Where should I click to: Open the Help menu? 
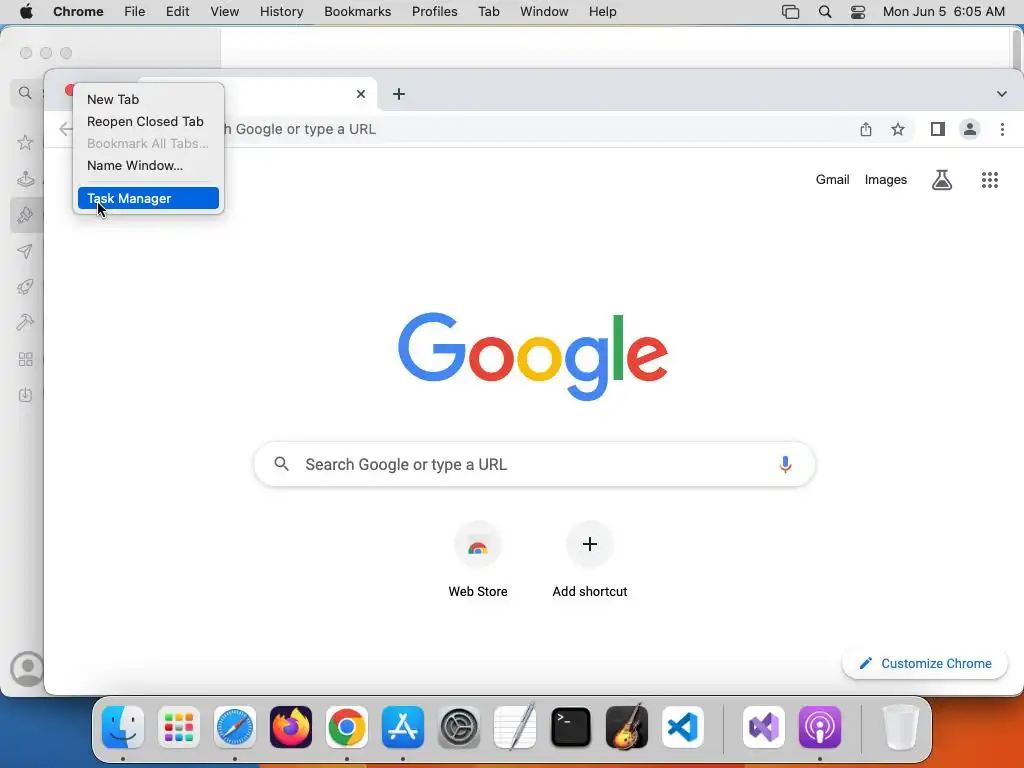coord(602,12)
